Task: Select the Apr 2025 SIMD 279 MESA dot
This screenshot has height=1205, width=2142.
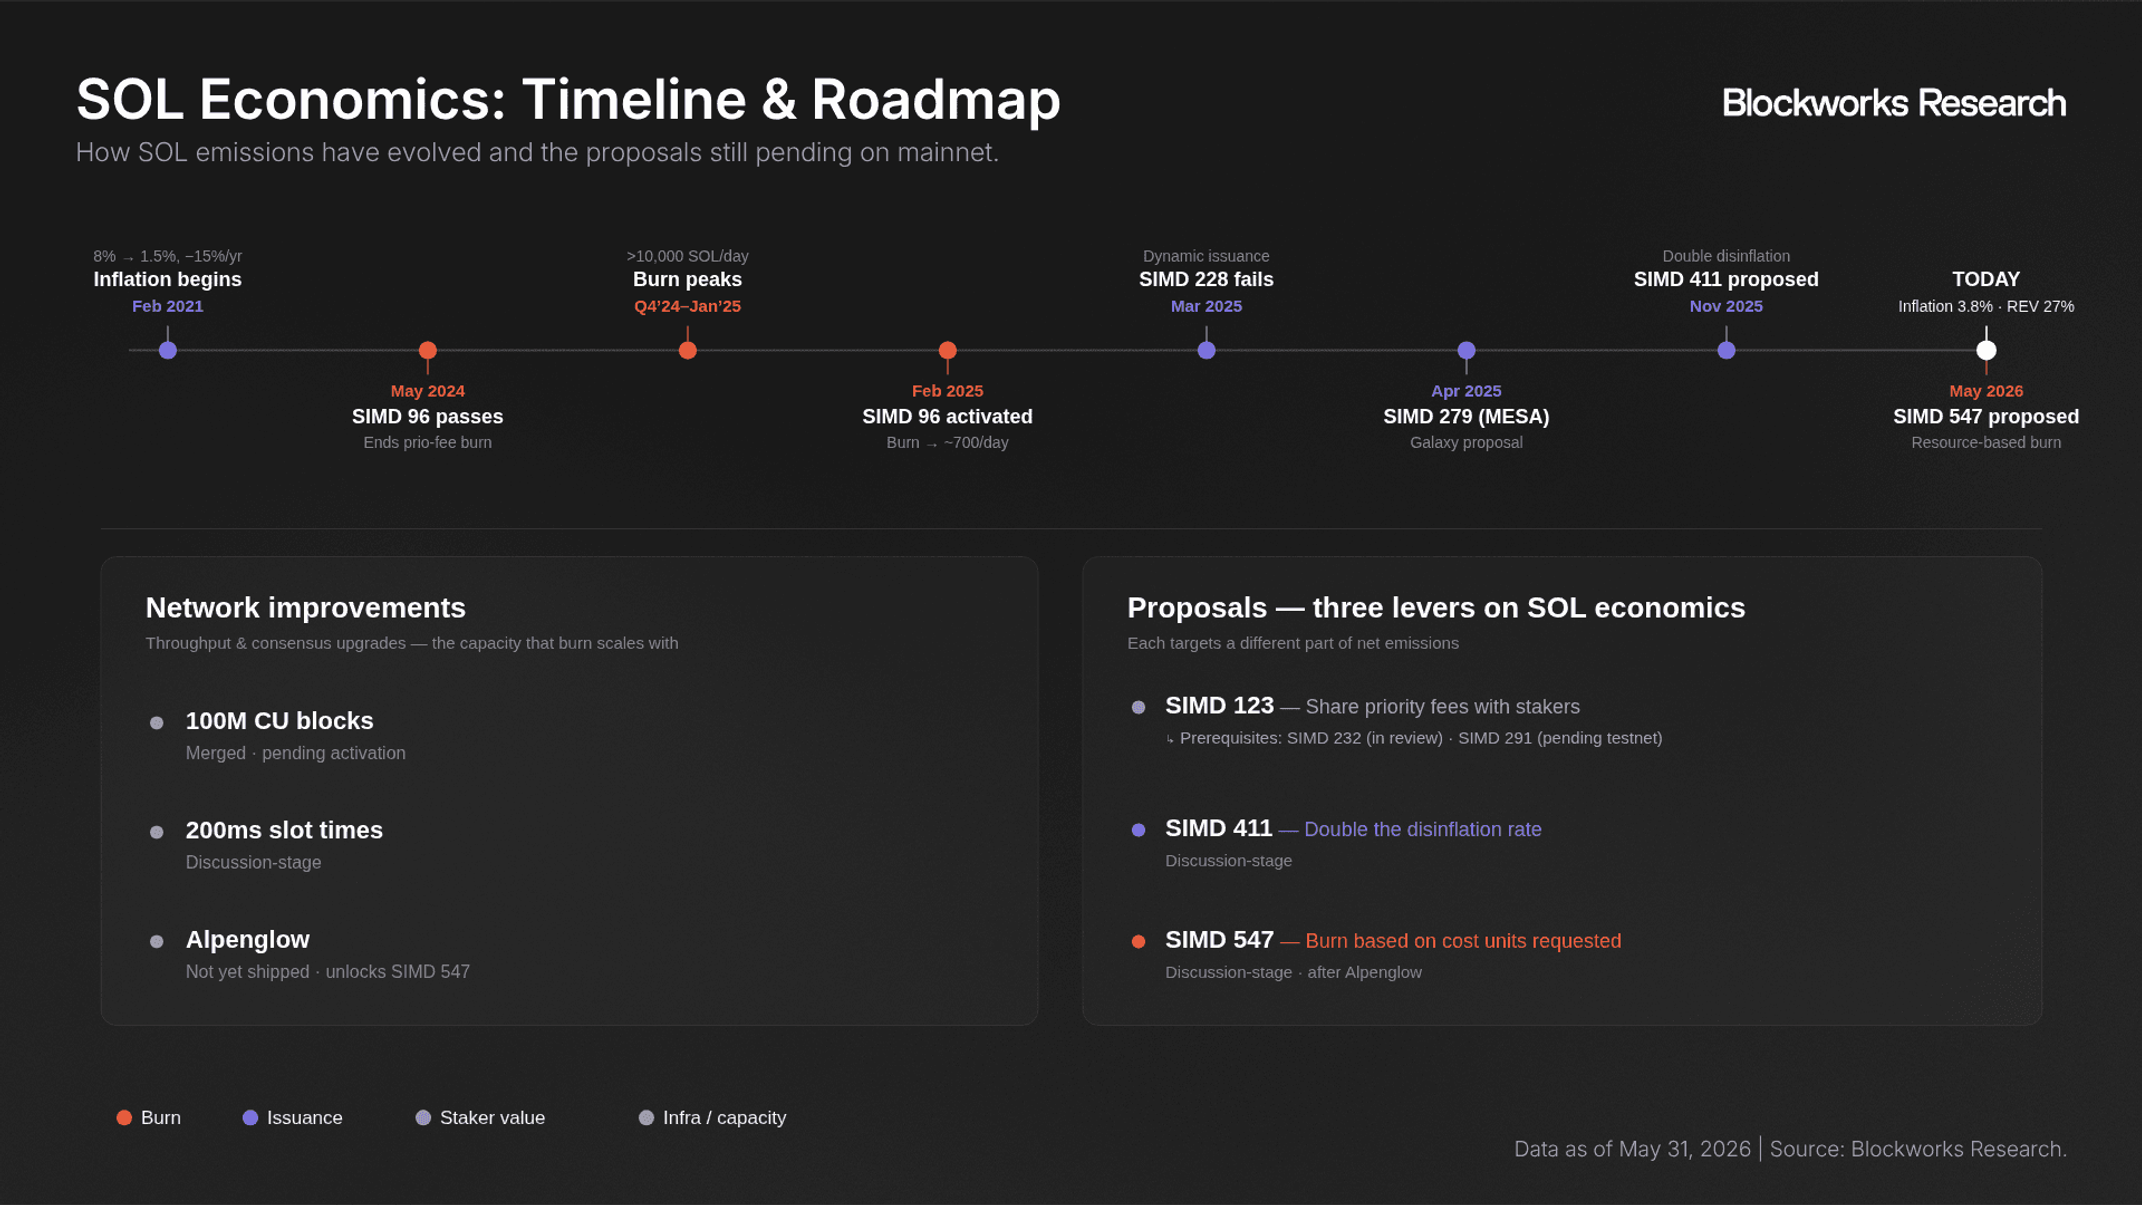Action: (x=1467, y=350)
